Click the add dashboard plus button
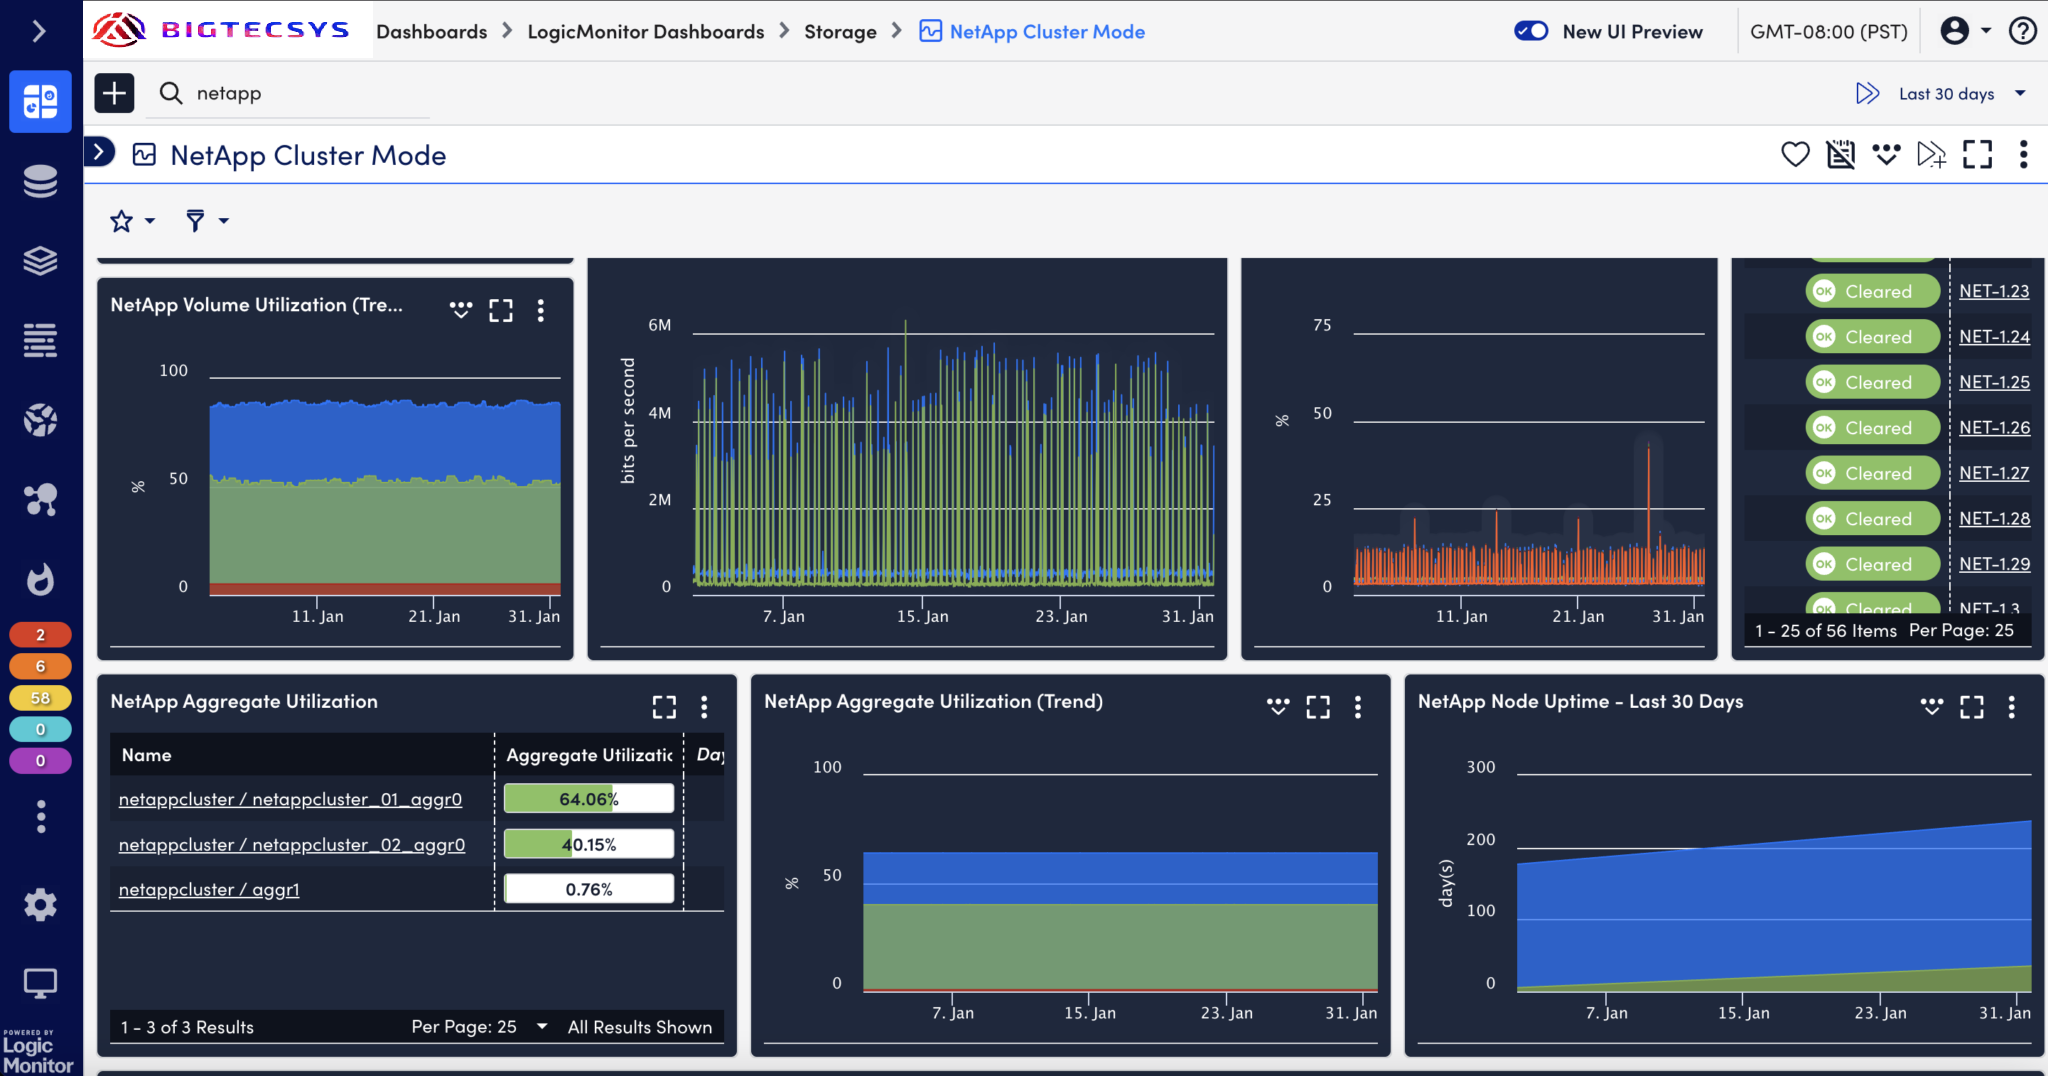Screen dimensions: 2048x1076 pyautogui.click(x=114, y=93)
